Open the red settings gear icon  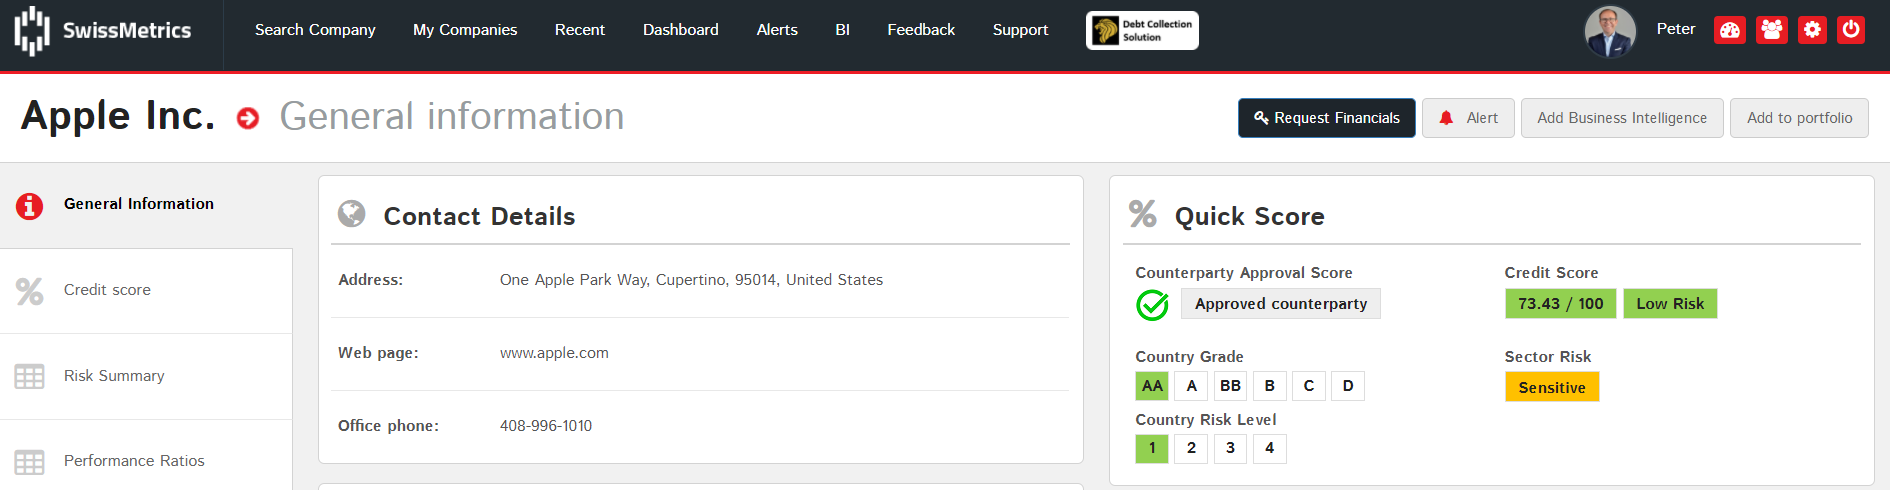coord(1812,30)
